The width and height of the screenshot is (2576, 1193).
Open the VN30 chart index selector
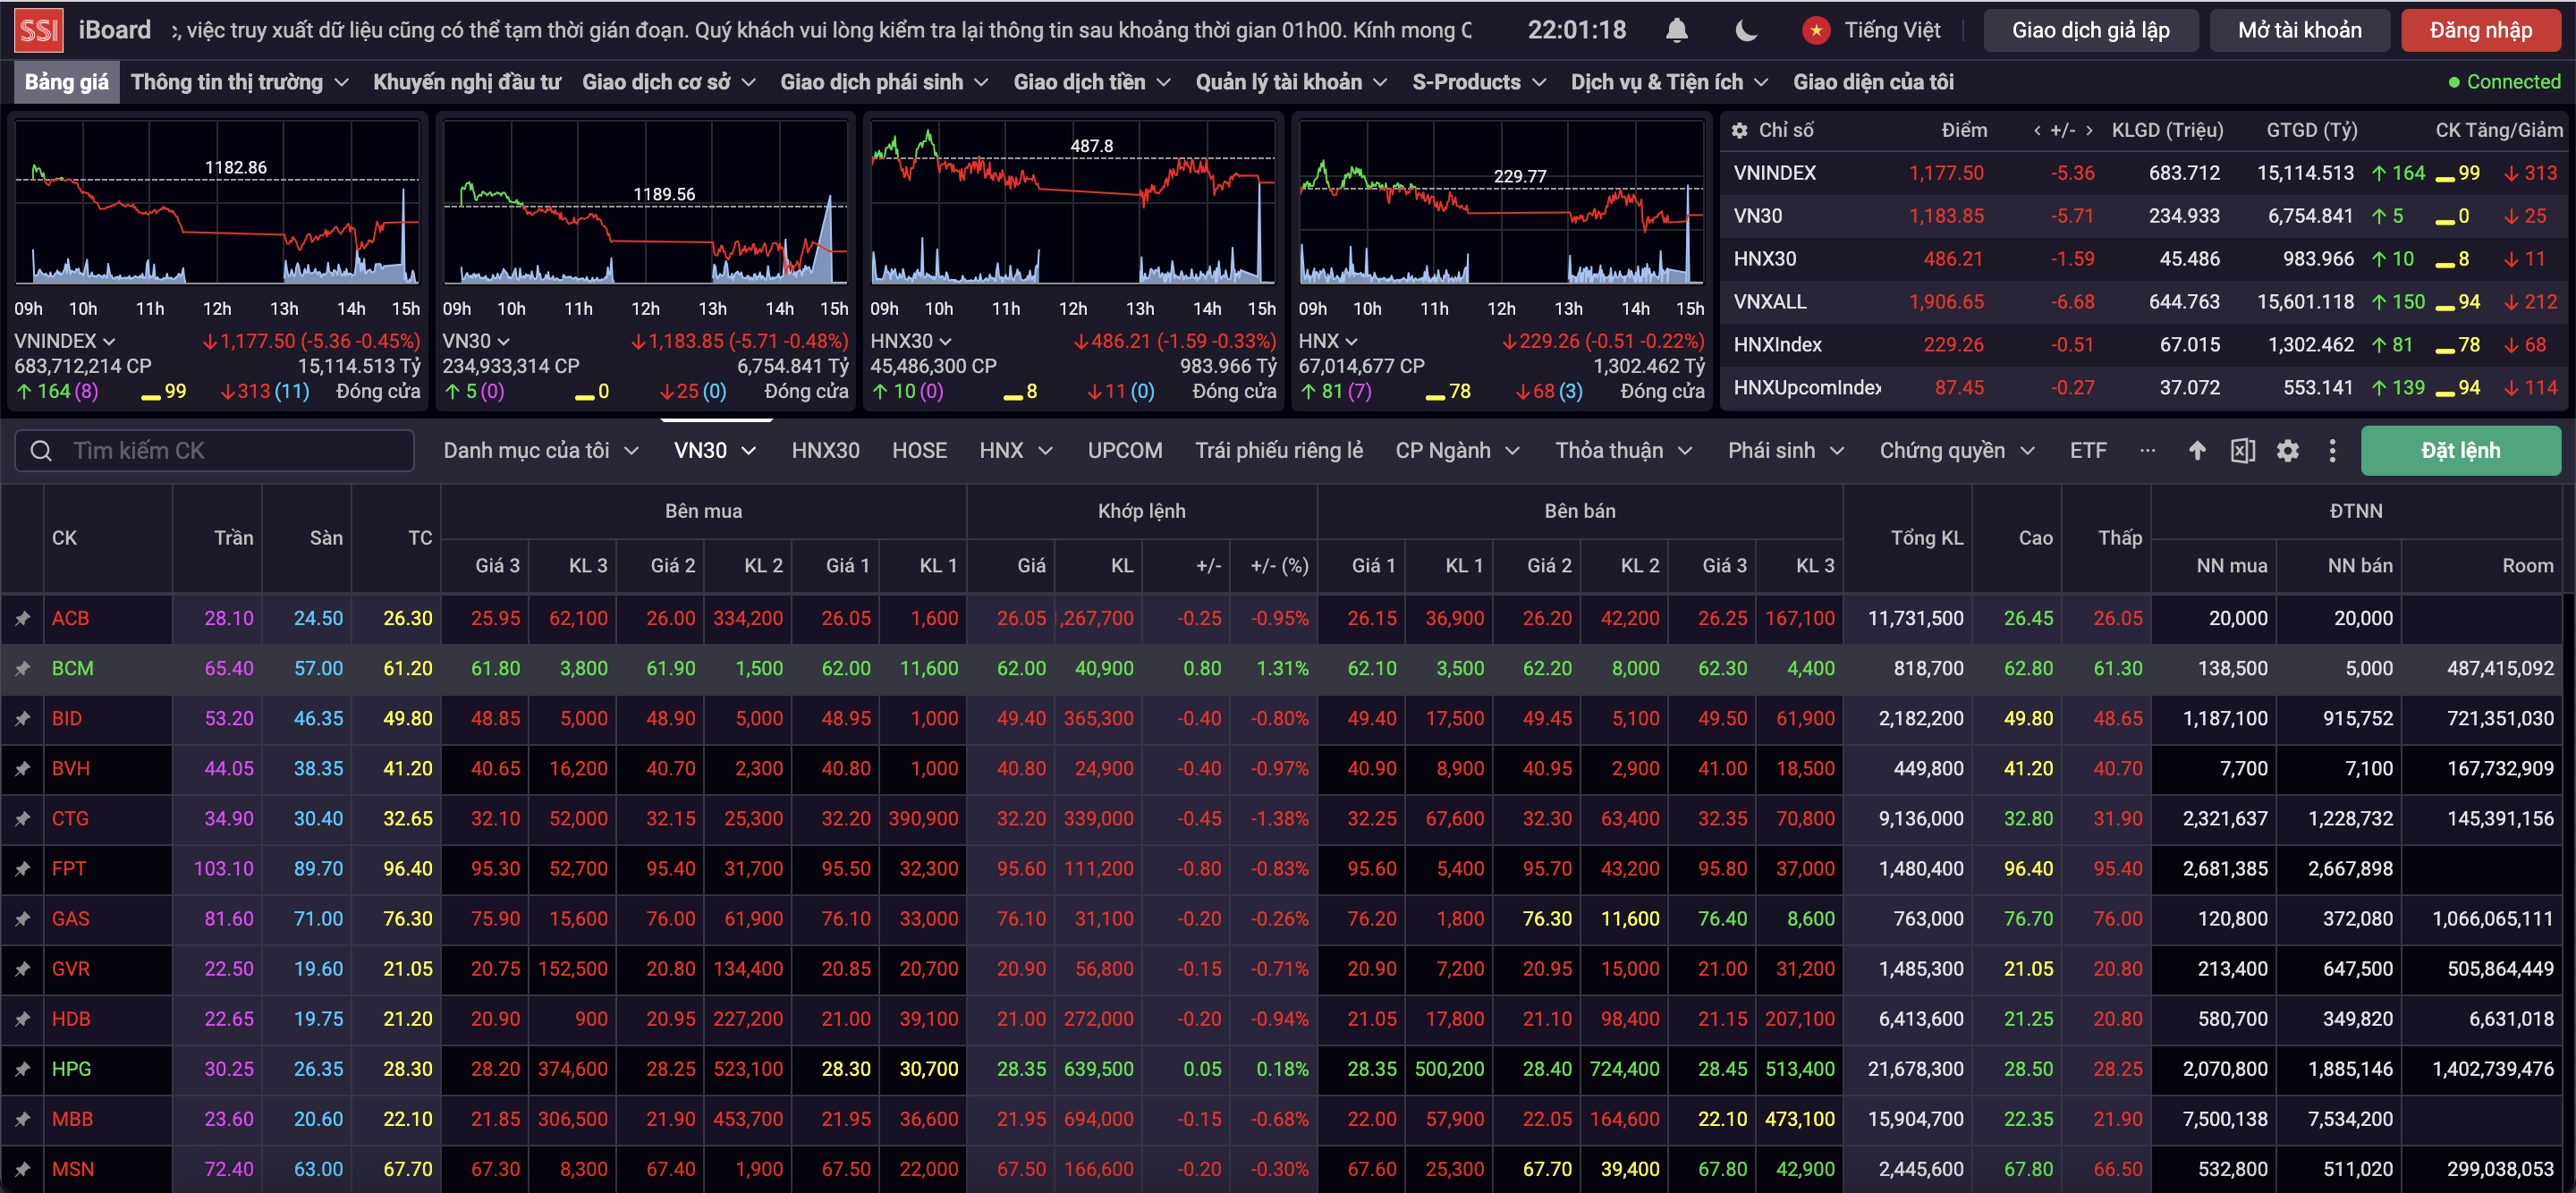pos(477,341)
